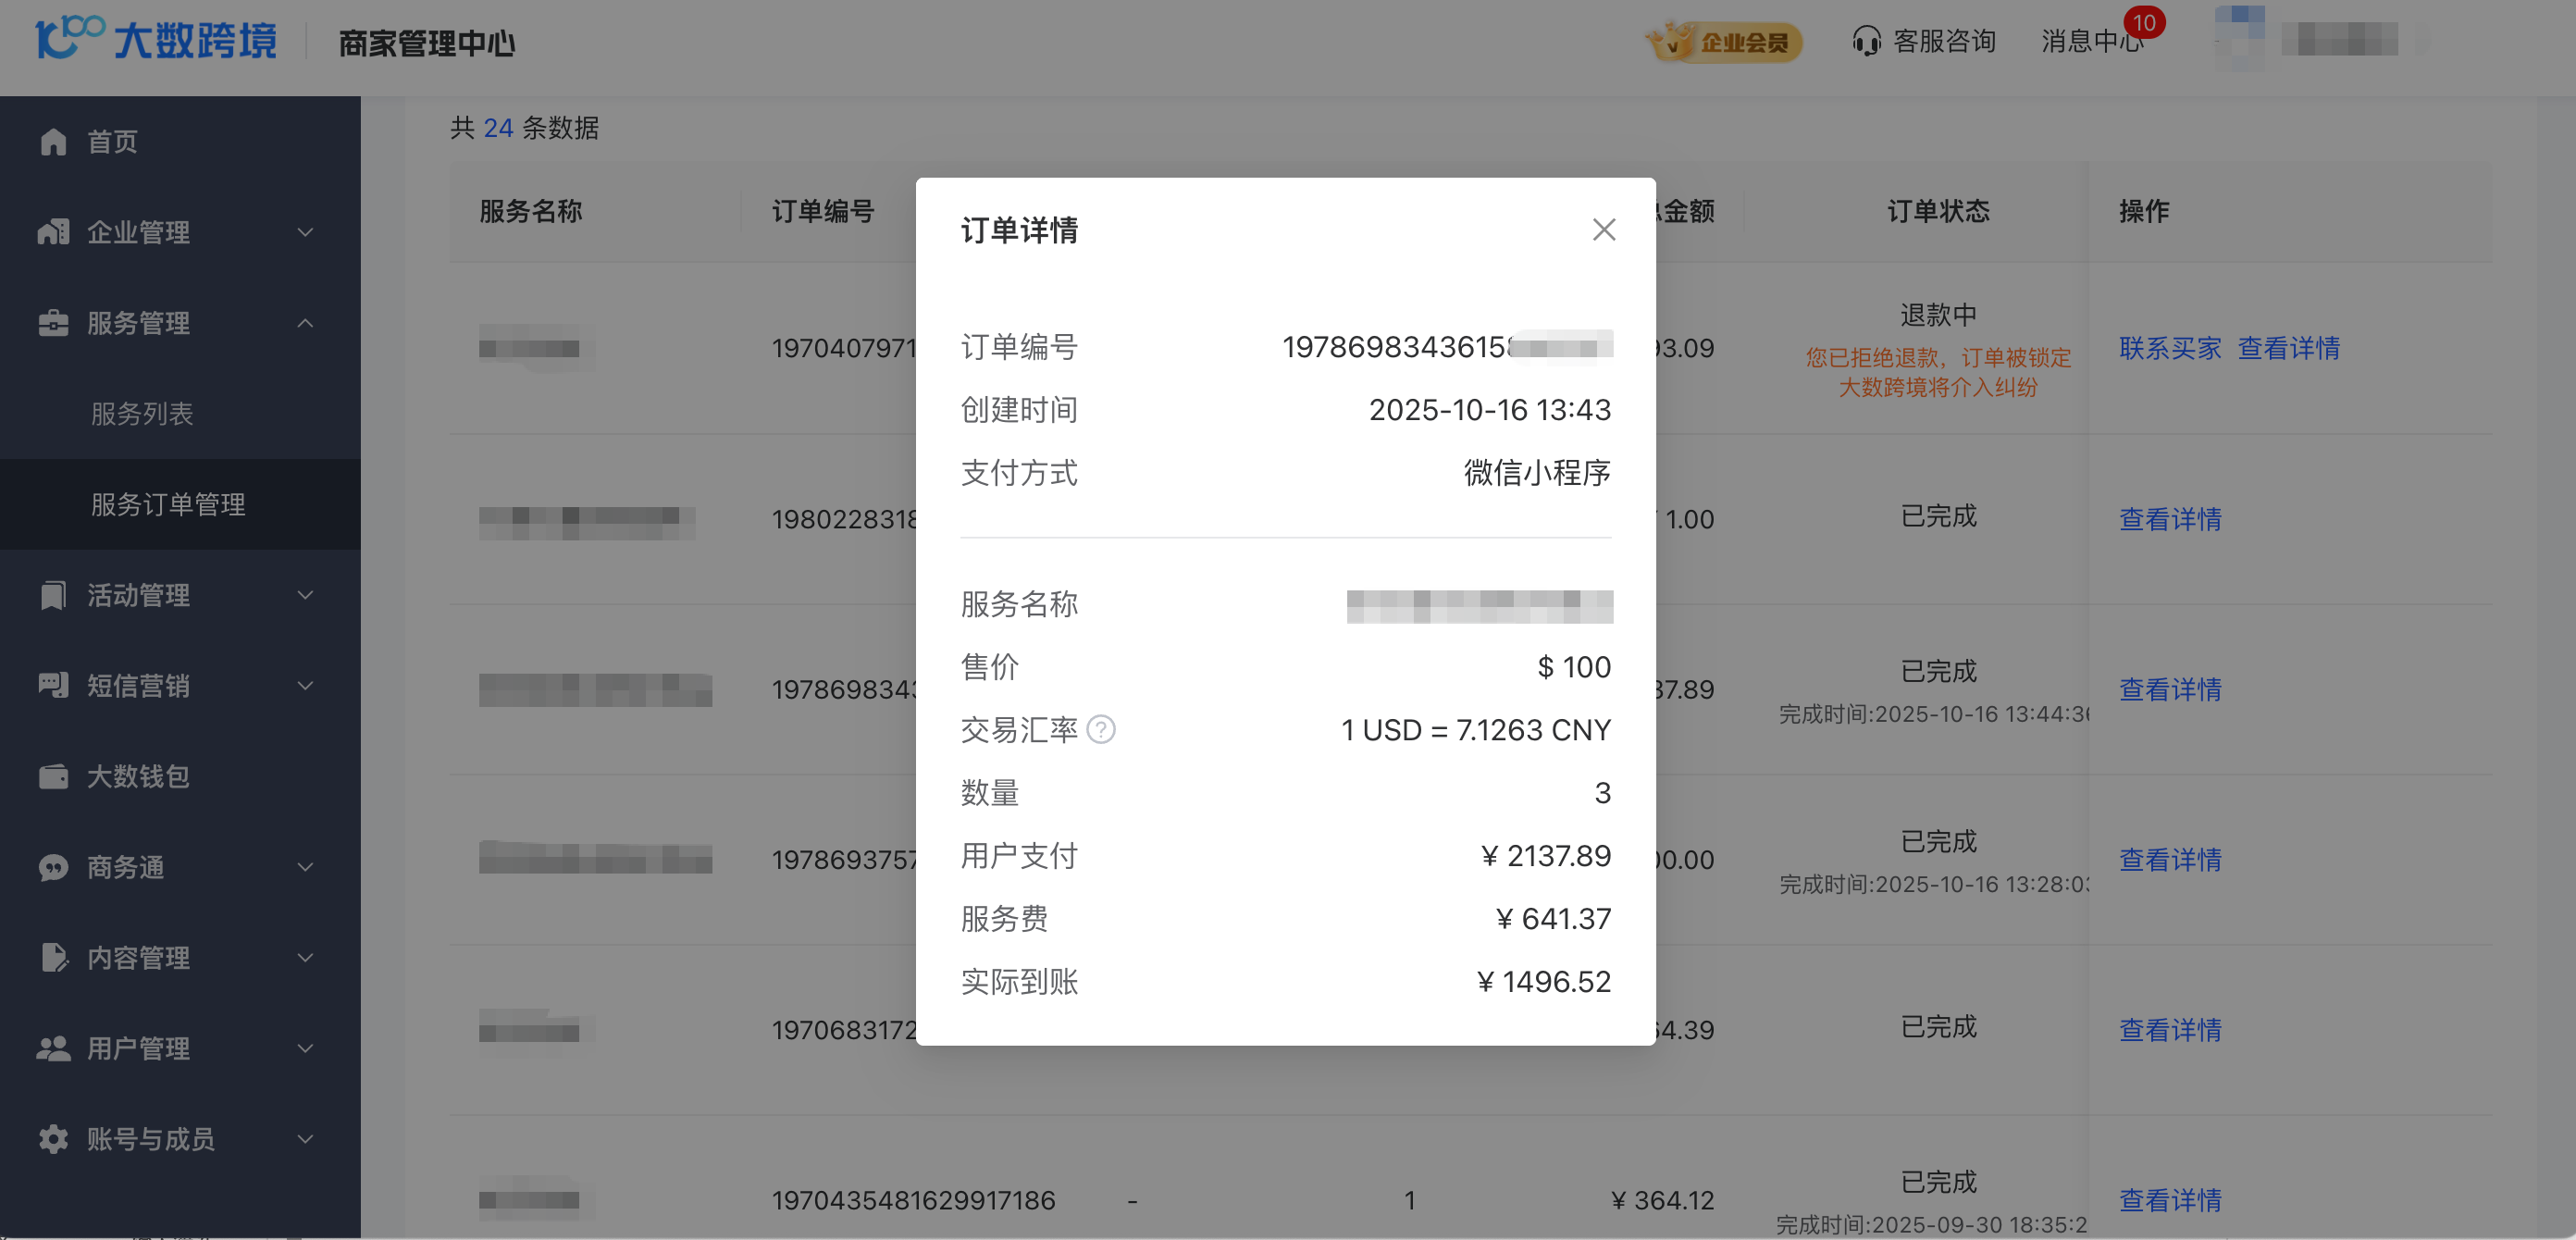Click the customer service headset icon
The width and height of the screenshot is (2576, 1240).
point(1866,42)
